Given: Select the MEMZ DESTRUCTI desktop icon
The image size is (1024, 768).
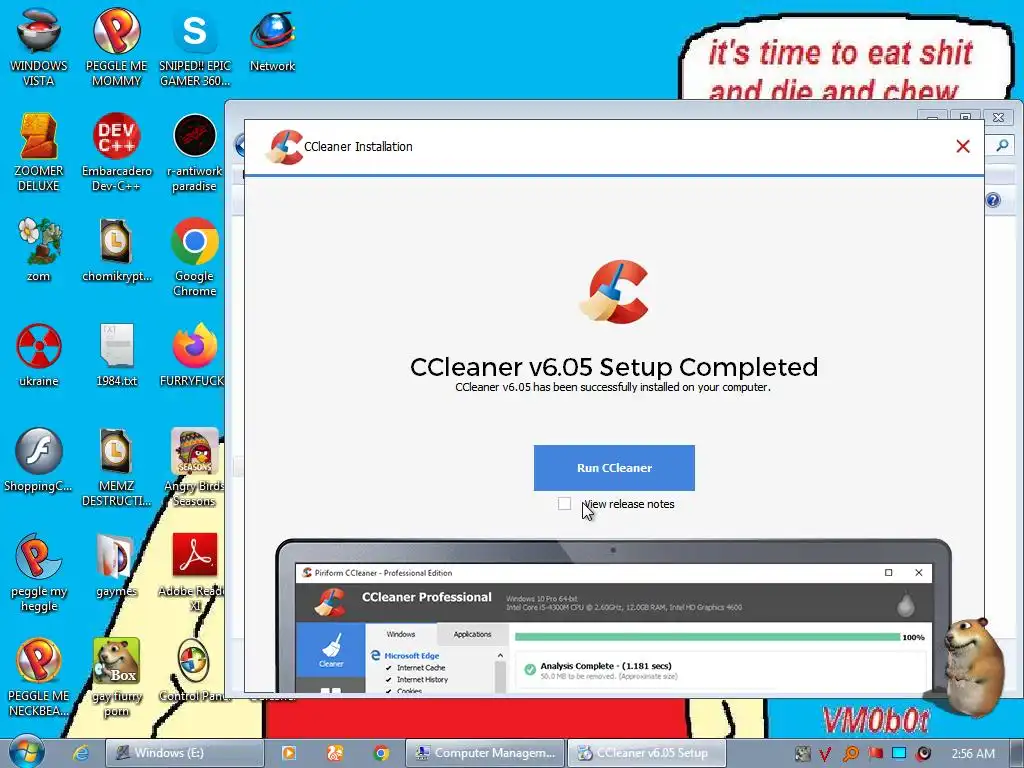Looking at the screenshot, I should pyautogui.click(x=116, y=466).
